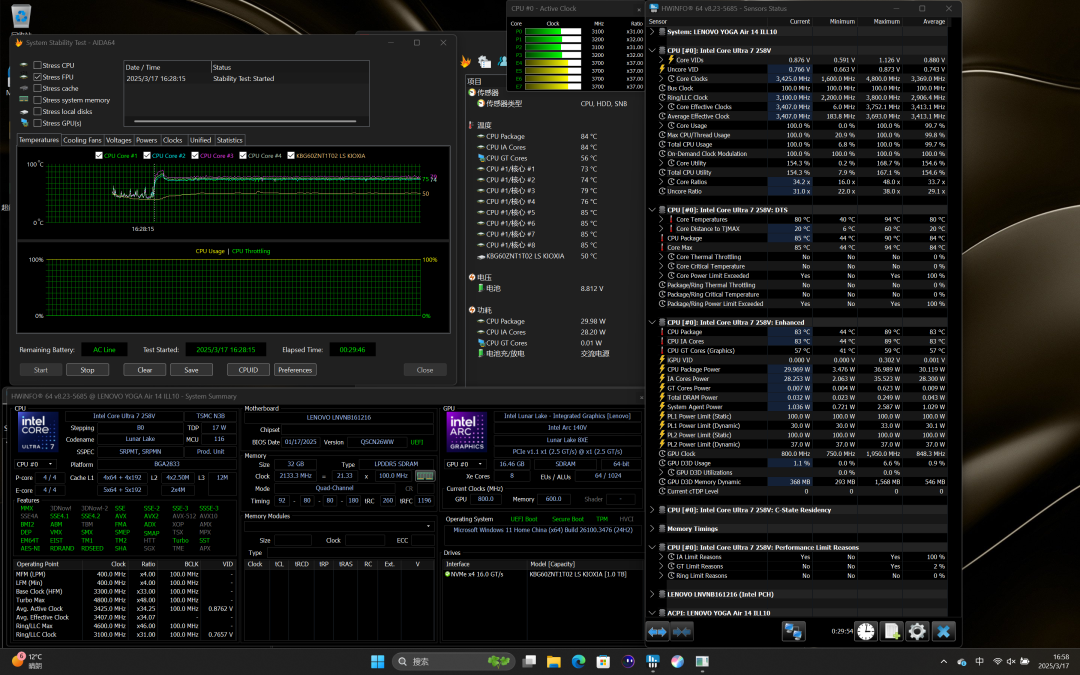Switch to the Unified tab

click(x=200, y=141)
